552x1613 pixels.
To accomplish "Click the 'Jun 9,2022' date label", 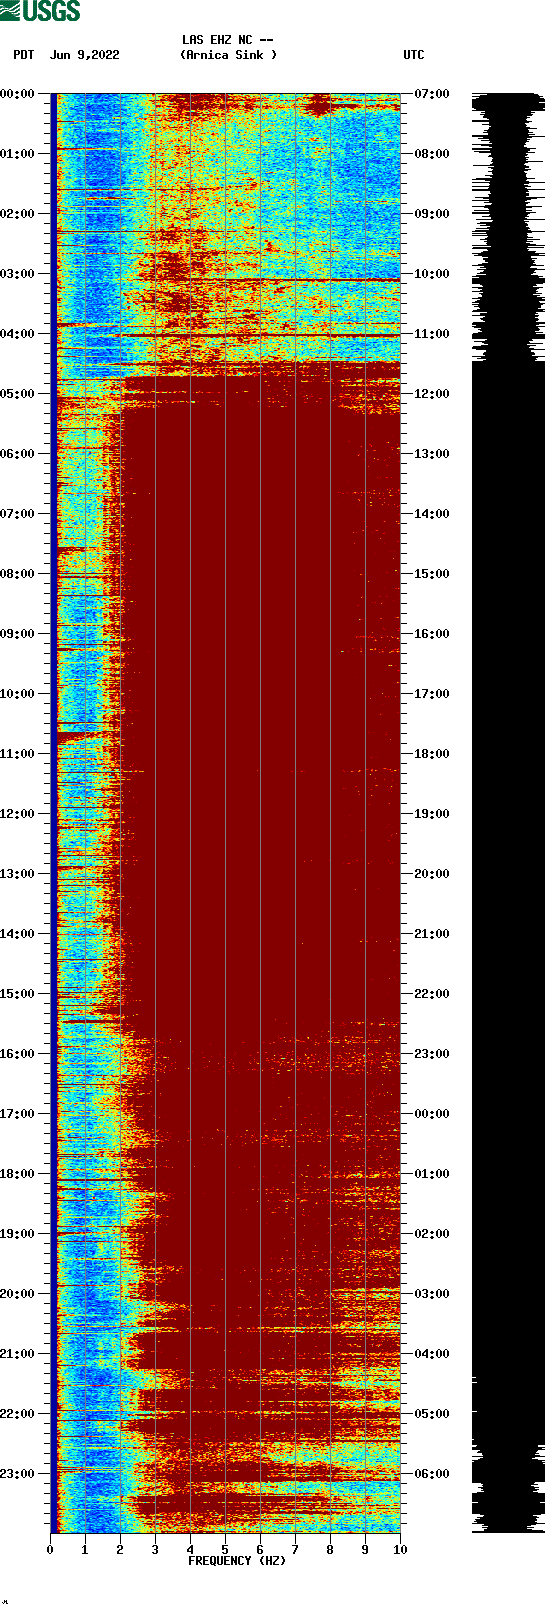I will coord(84,55).
